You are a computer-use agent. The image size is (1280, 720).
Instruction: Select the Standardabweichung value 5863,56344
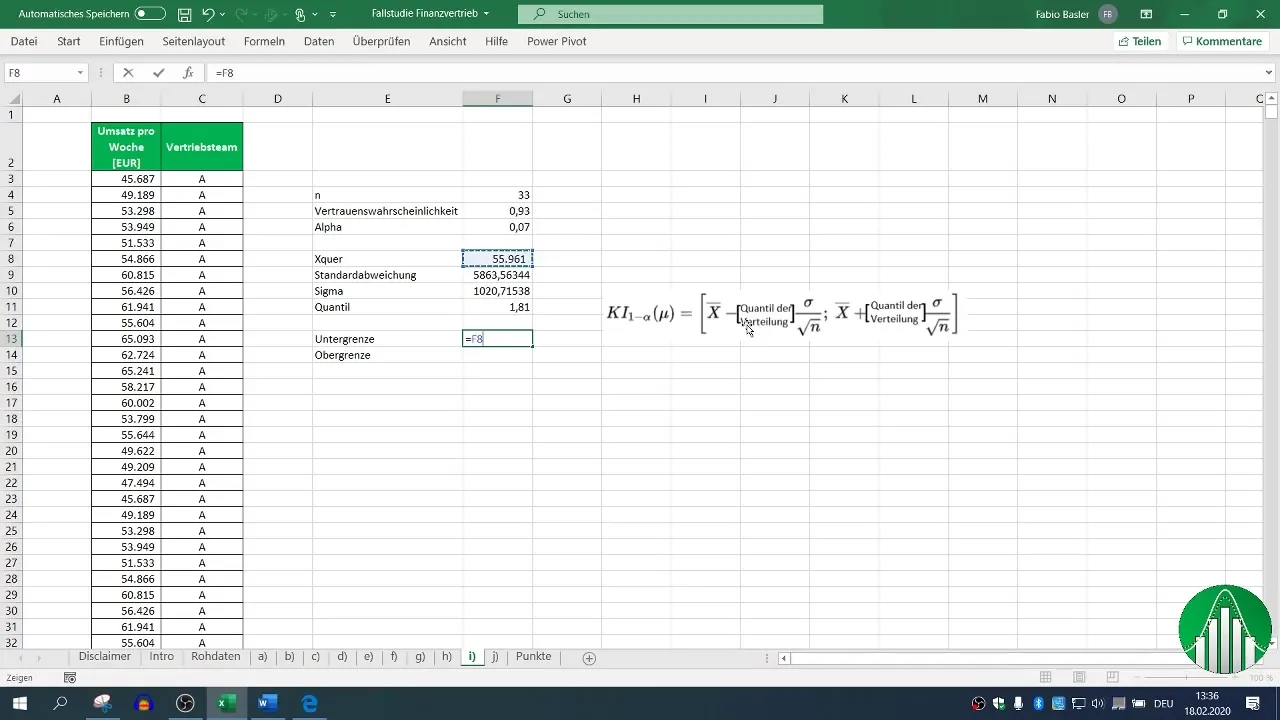[497, 275]
